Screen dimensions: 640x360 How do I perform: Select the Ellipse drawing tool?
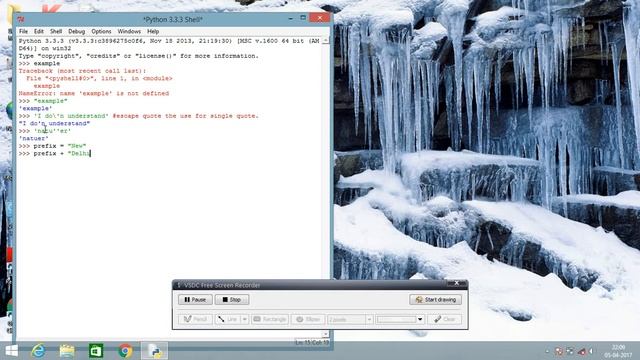click(308, 319)
